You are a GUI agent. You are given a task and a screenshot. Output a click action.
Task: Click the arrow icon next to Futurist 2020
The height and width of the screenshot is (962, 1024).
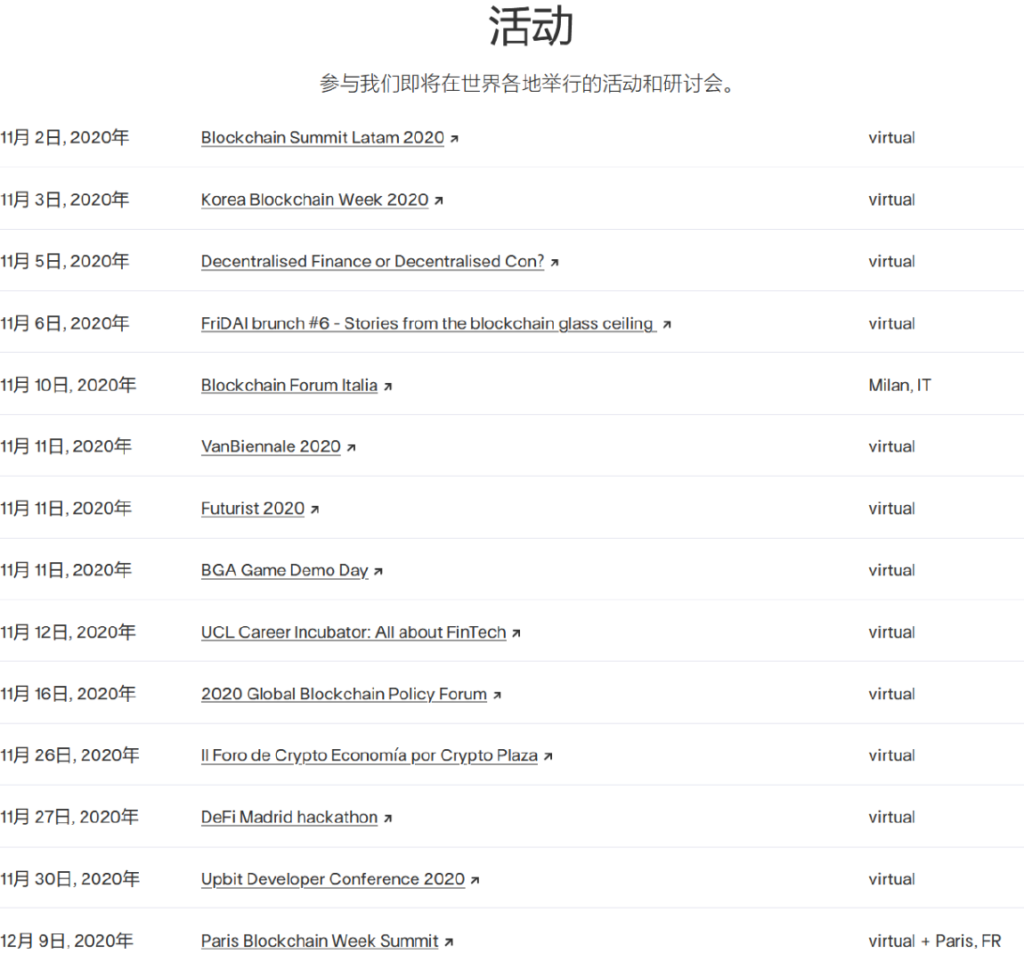point(315,509)
